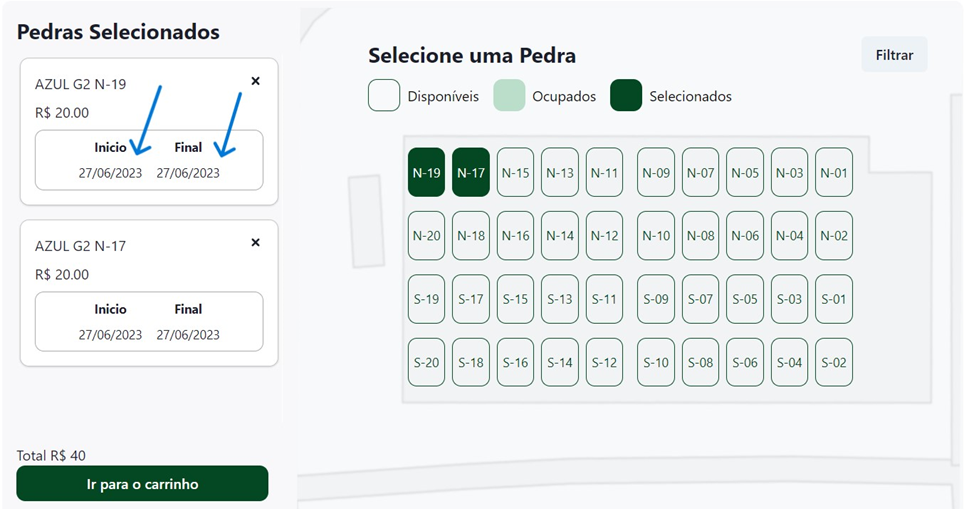Select stone N-01 on the map
The image size is (964, 509).
(x=834, y=173)
